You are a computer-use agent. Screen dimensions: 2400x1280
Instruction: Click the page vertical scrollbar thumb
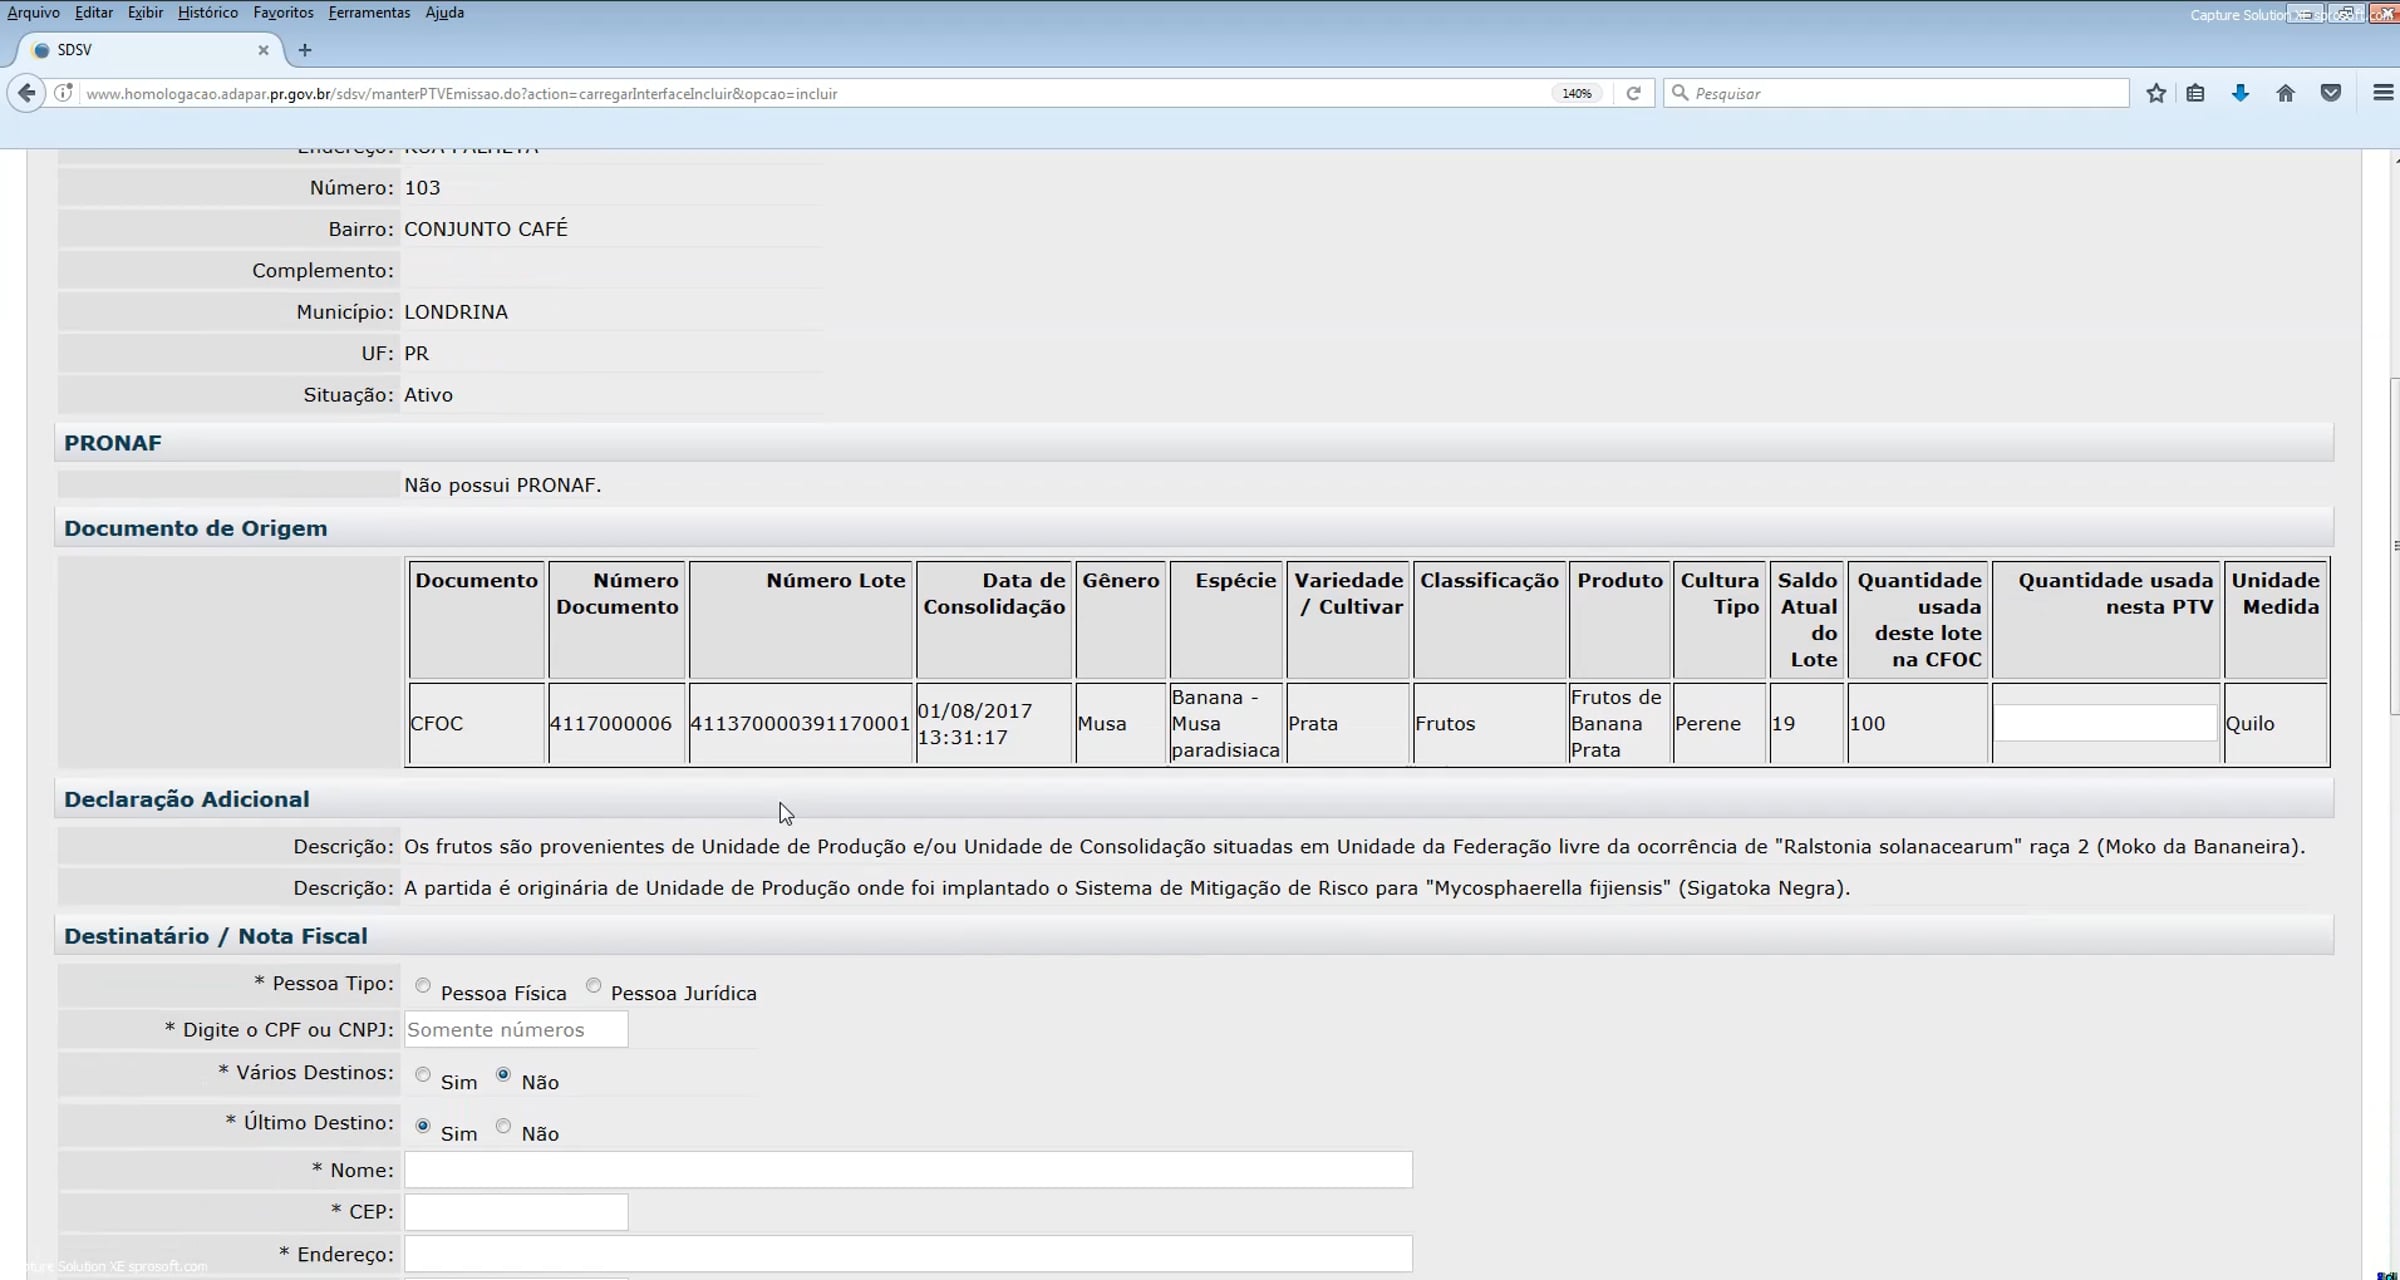2394,546
